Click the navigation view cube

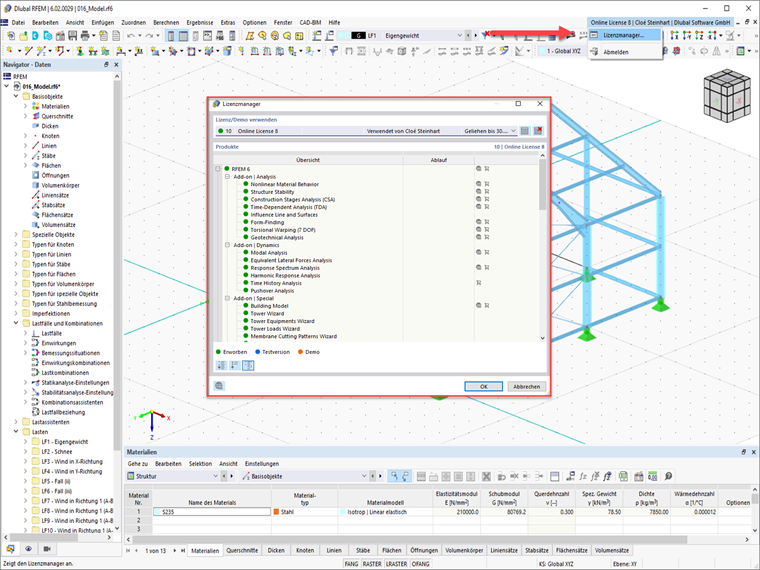tap(727, 98)
